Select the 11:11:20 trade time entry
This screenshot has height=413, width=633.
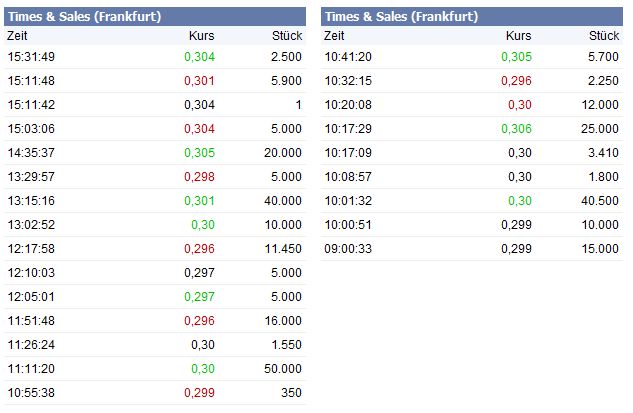tap(31, 368)
